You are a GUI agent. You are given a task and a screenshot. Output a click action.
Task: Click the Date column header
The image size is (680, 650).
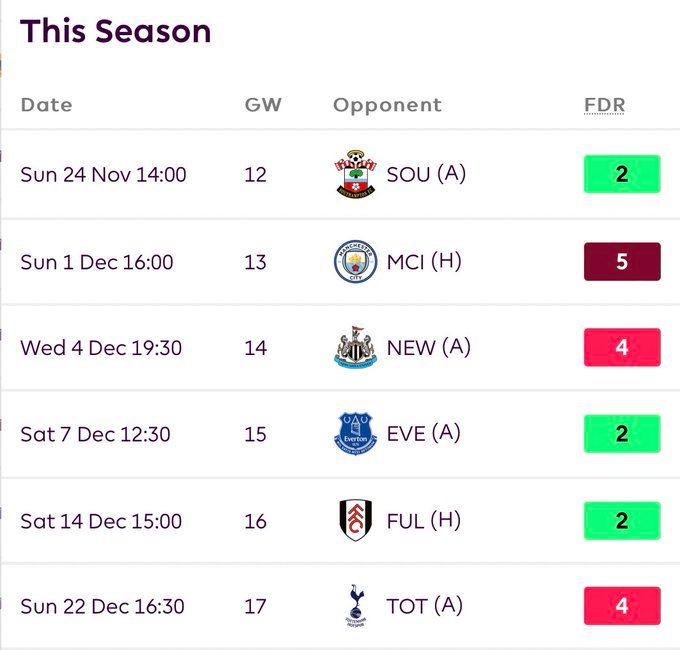pyautogui.click(x=46, y=105)
